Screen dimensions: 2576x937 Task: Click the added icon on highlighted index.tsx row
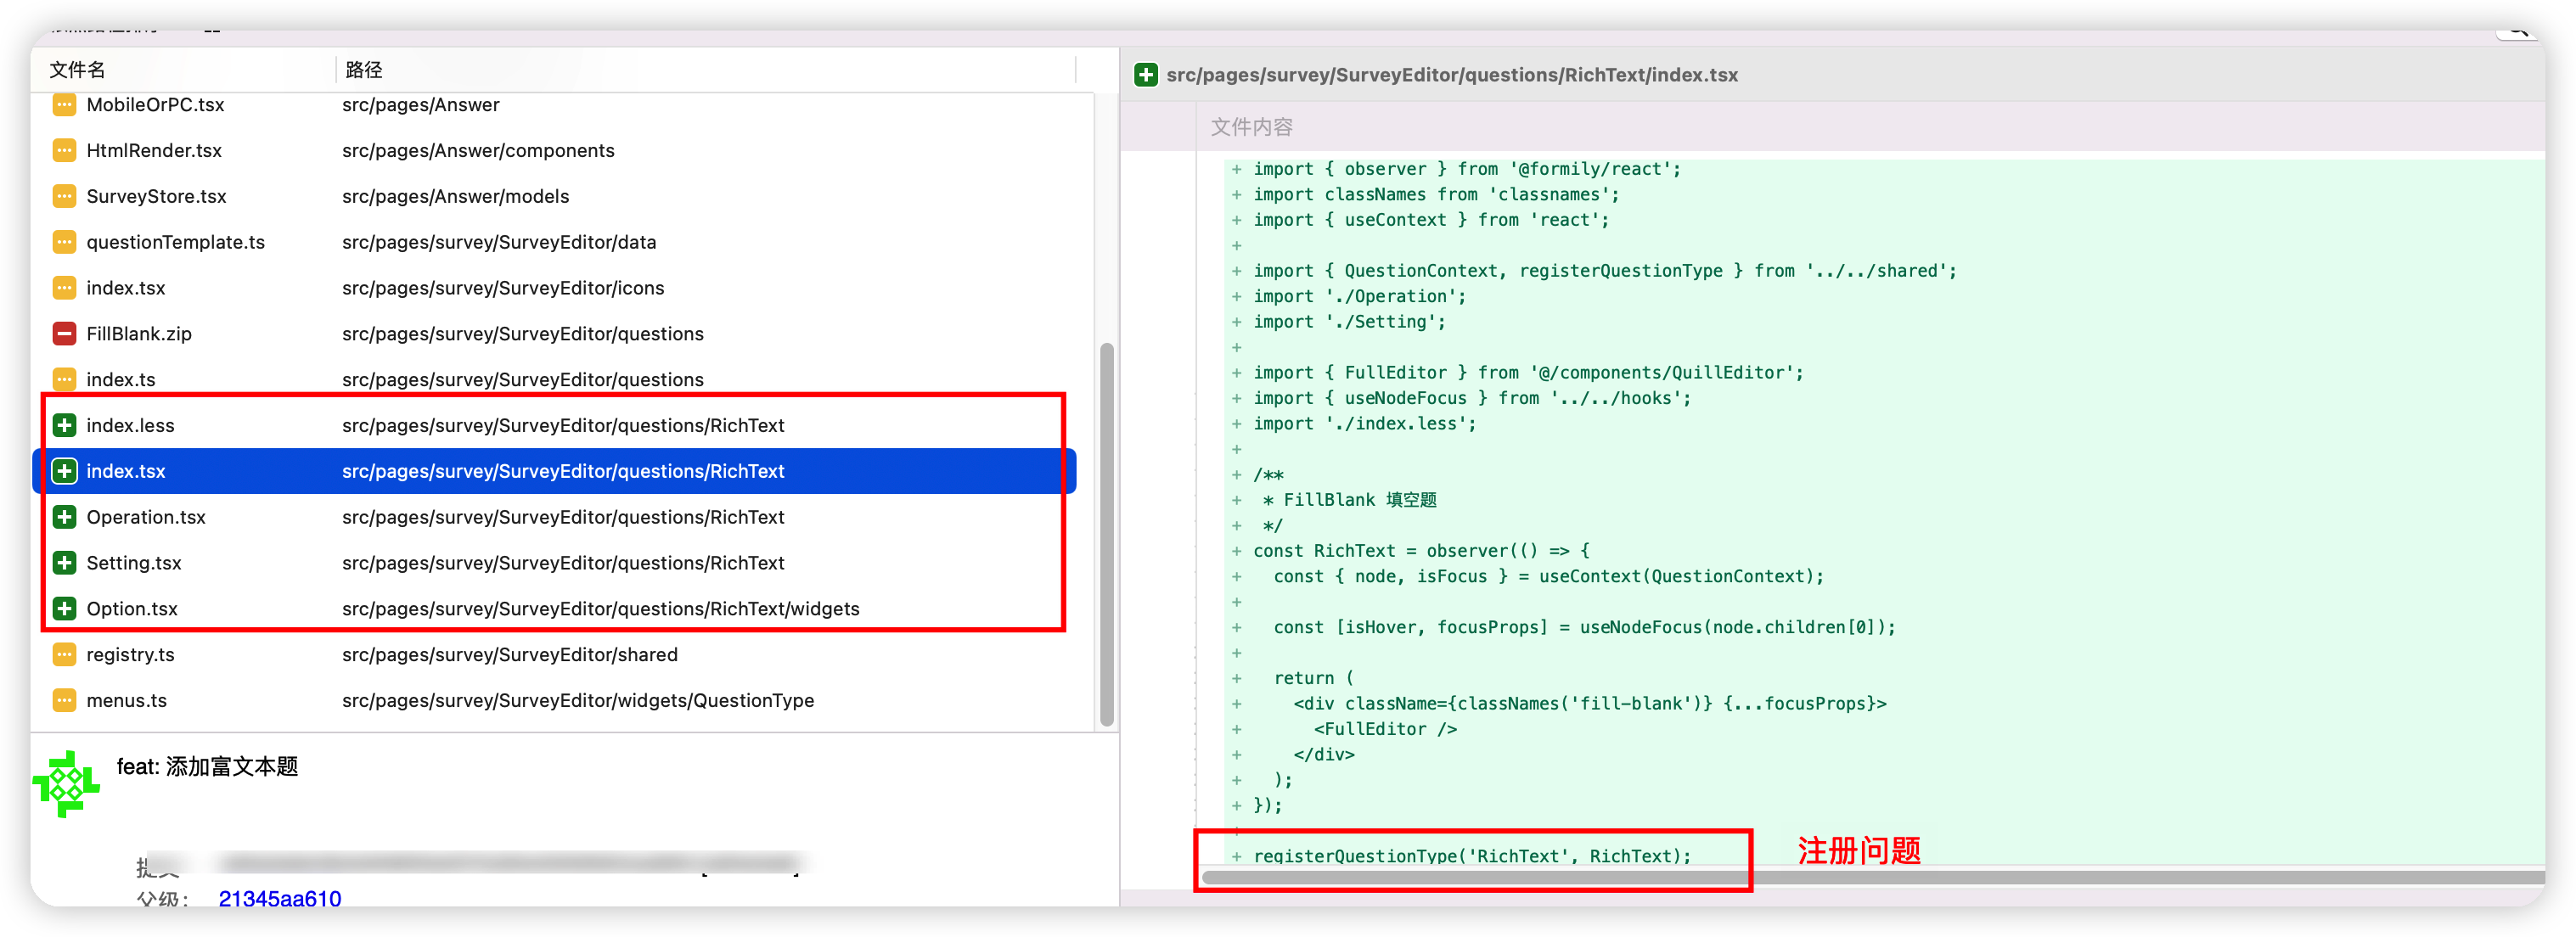[64, 472]
